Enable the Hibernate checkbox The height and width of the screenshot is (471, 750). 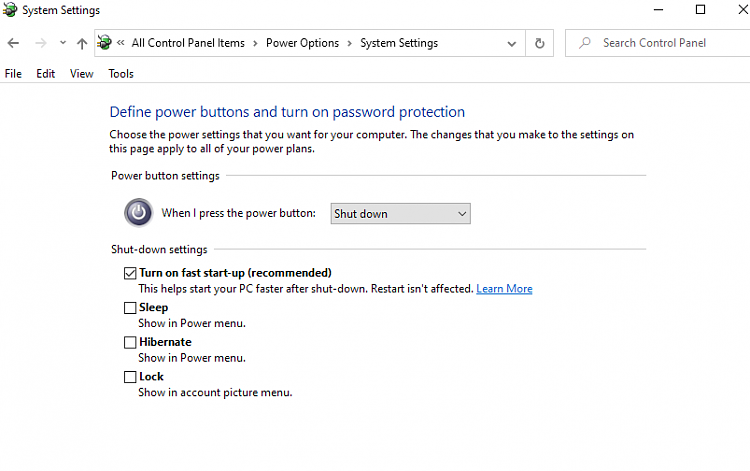click(x=130, y=342)
